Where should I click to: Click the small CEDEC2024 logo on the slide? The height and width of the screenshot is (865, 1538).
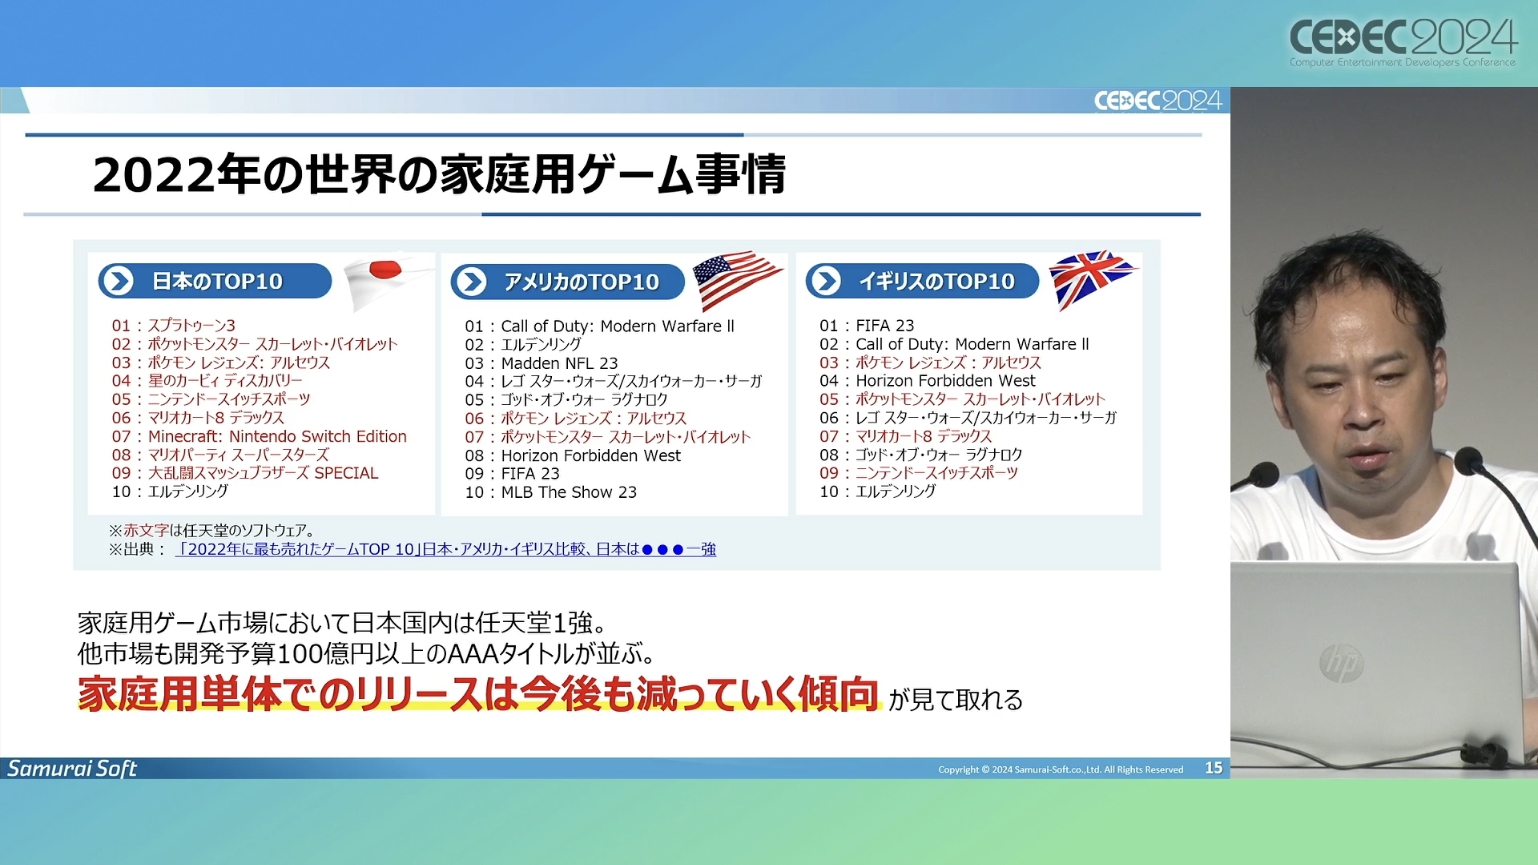point(1157,101)
